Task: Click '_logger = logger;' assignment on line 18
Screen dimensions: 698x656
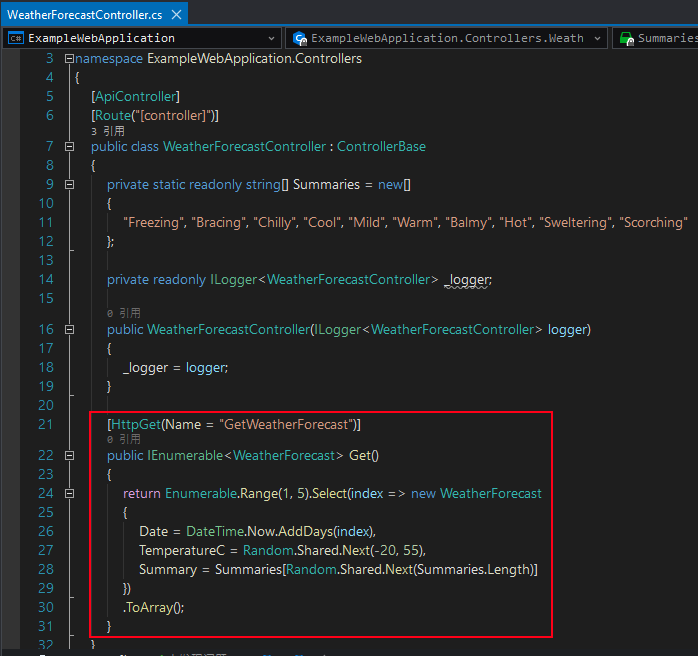Action: [x=175, y=368]
